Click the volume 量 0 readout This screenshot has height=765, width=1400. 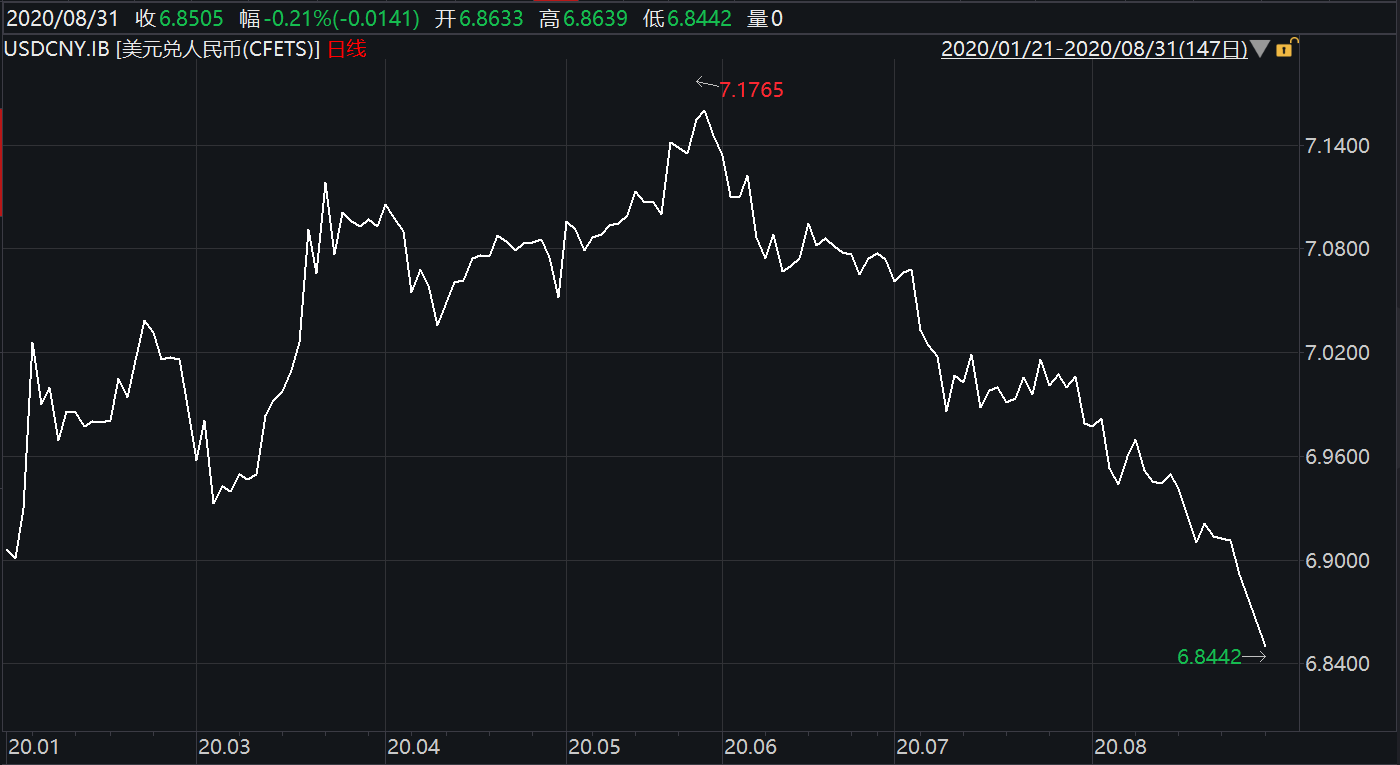[765, 18]
